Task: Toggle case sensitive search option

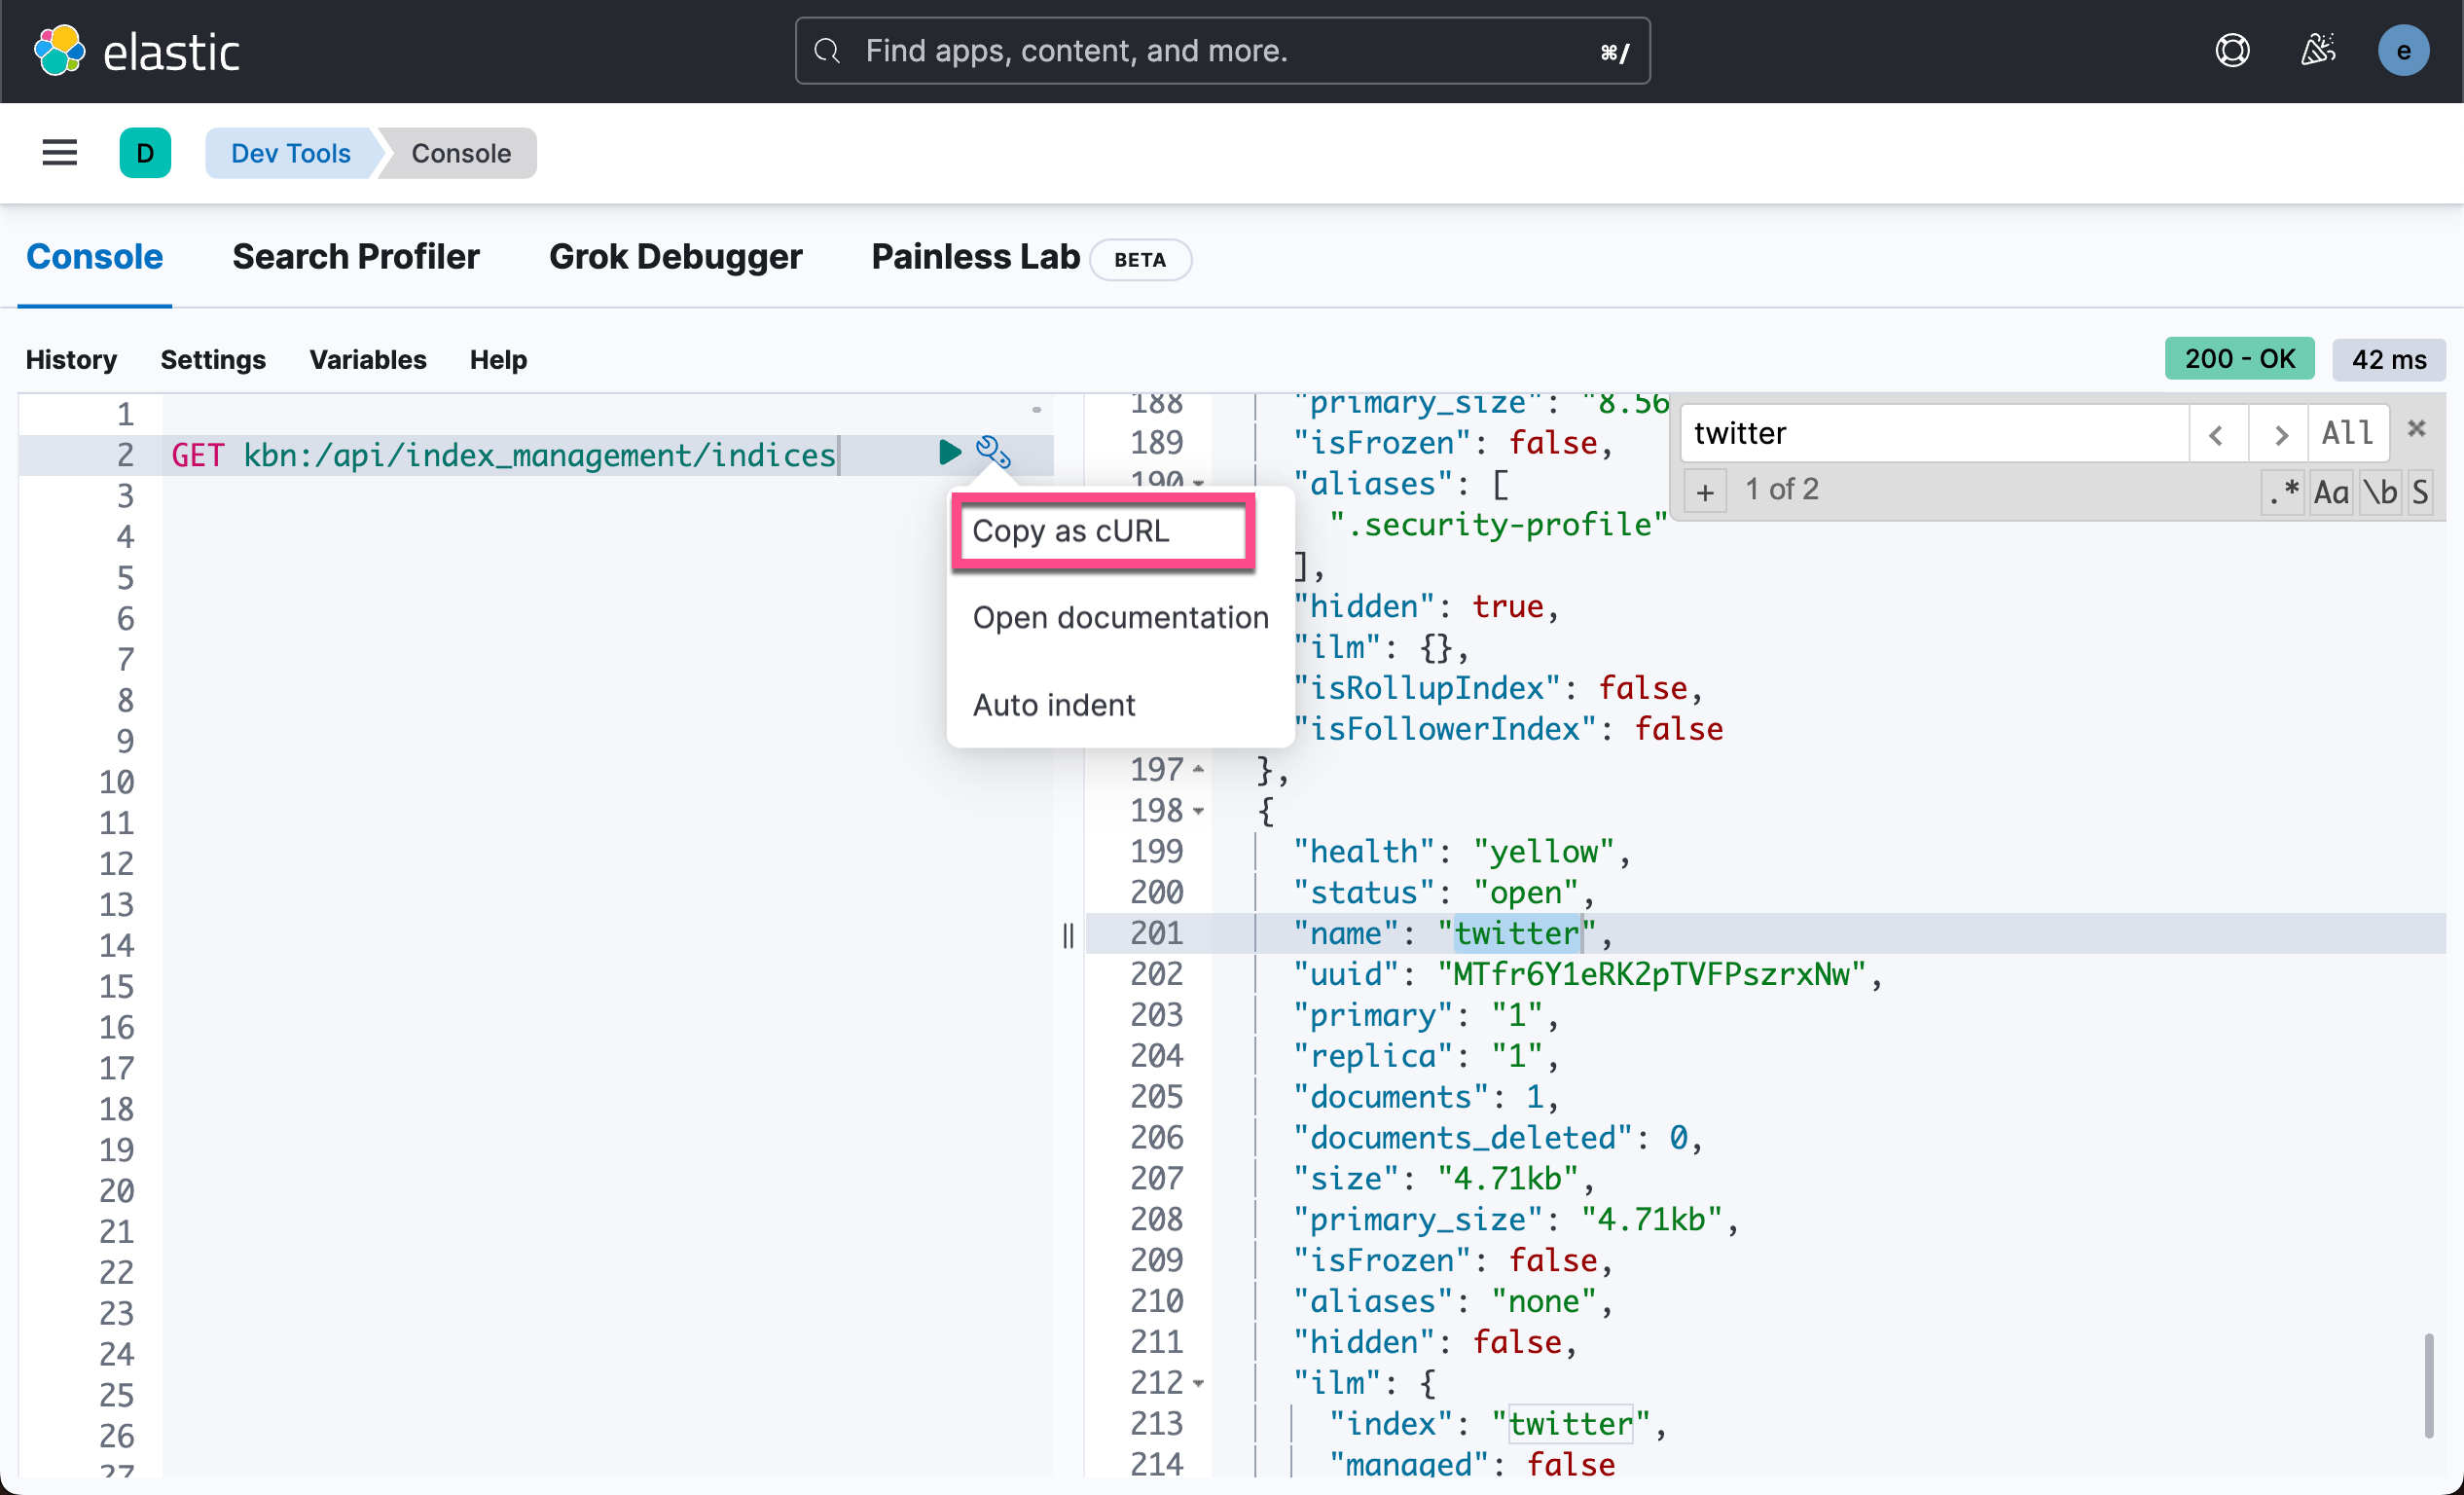Action: click(x=2331, y=491)
